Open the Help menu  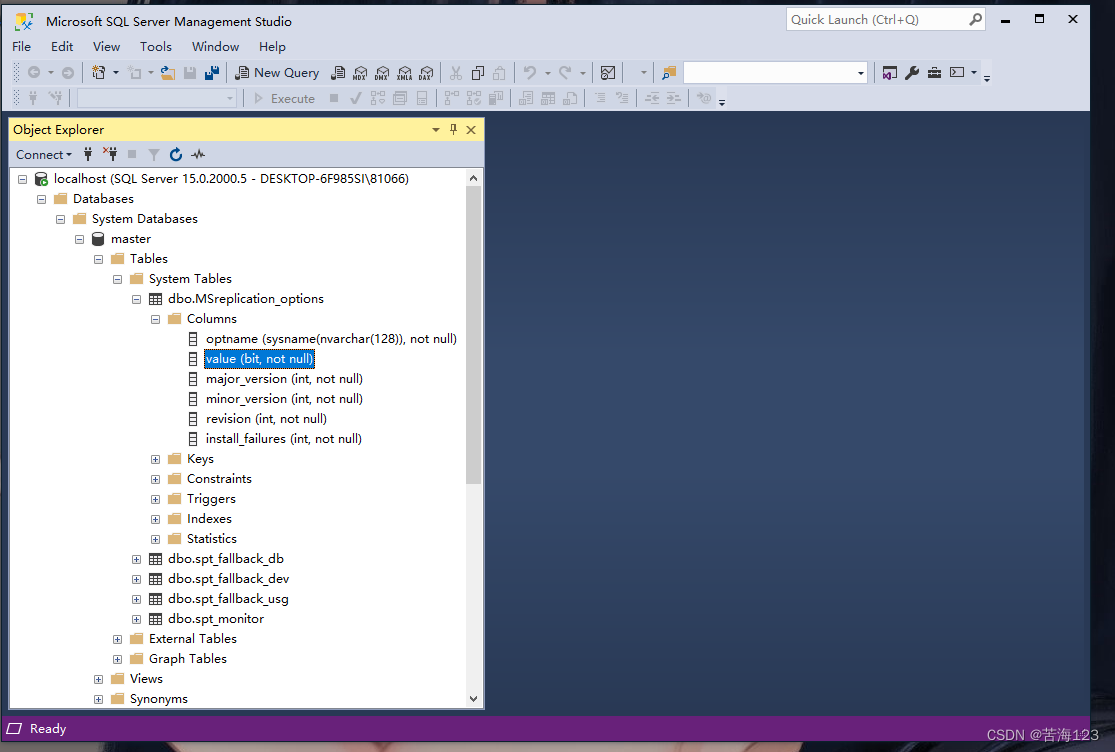point(272,46)
